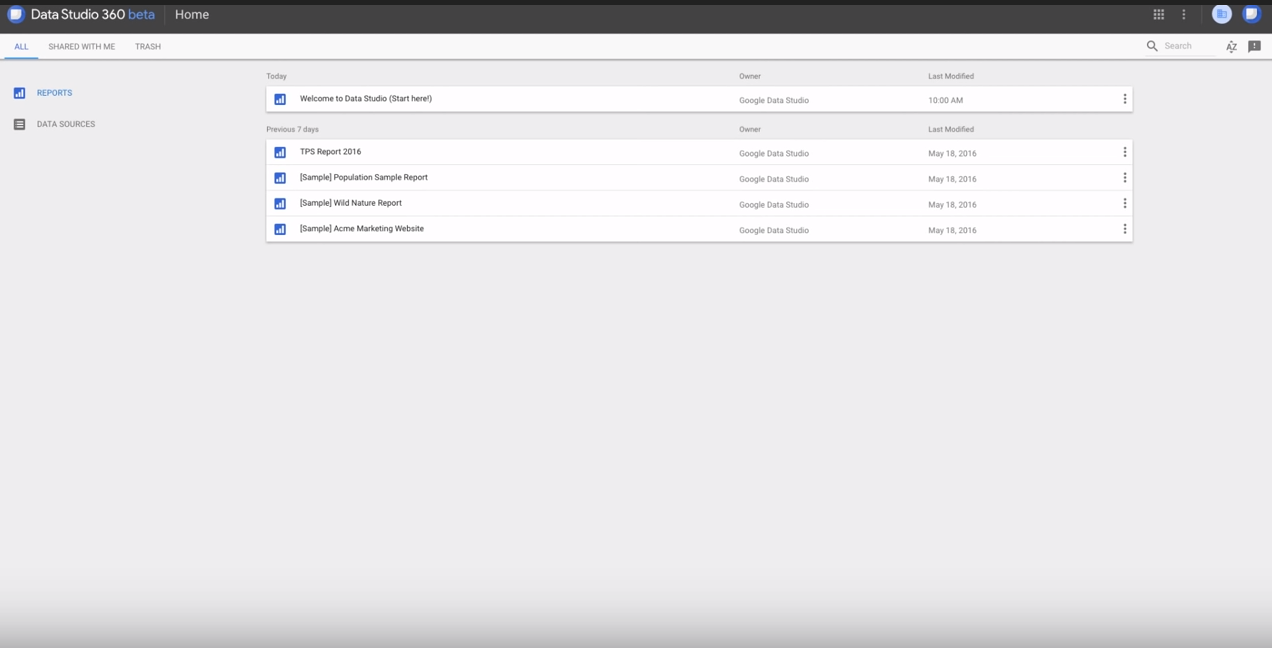The width and height of the screenshot is (1272, 648).
Task: Open the Google apps grid icon
Action: click(x=1158, y=14)
